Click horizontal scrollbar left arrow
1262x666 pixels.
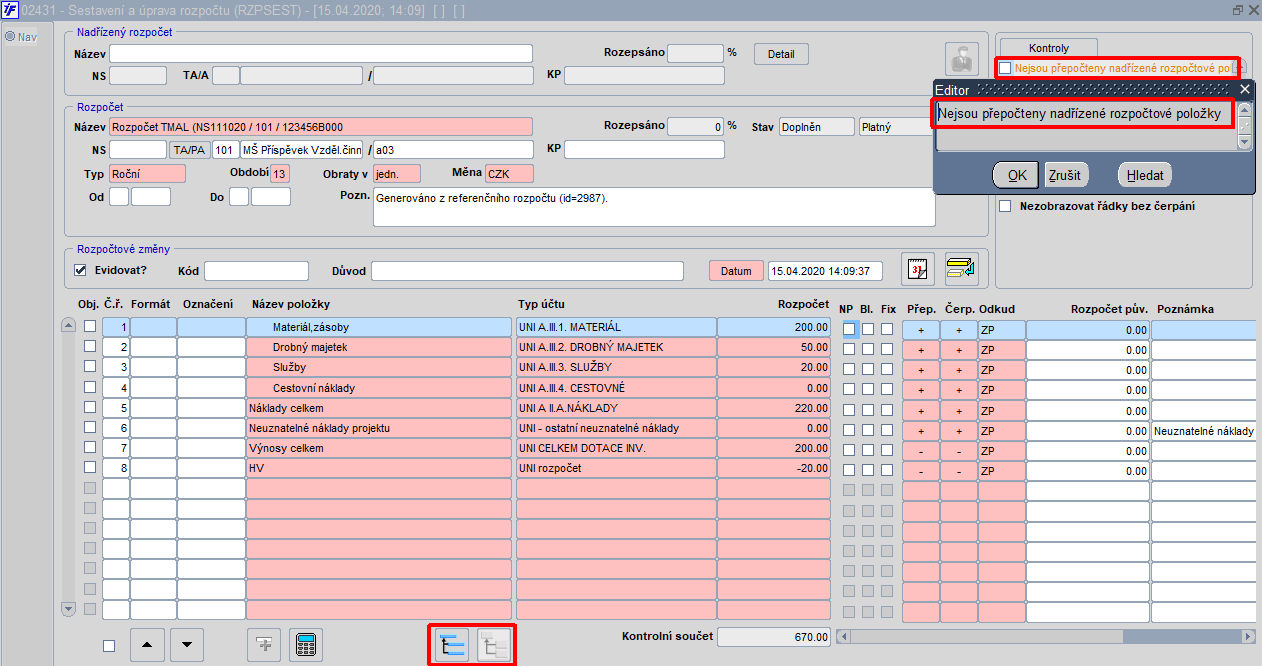(x=842, y=636)
